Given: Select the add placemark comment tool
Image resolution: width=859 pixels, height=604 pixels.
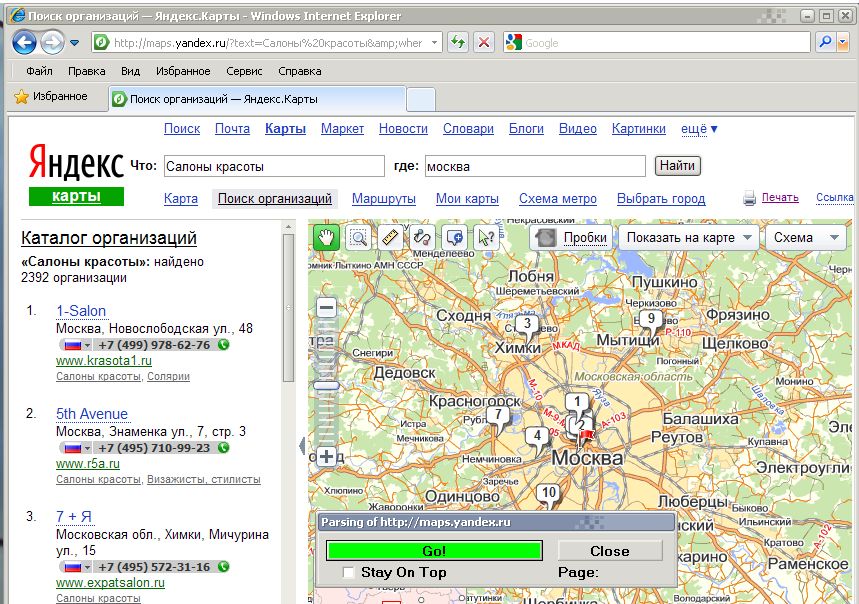Looking at the screenshot, I should 454,238.
